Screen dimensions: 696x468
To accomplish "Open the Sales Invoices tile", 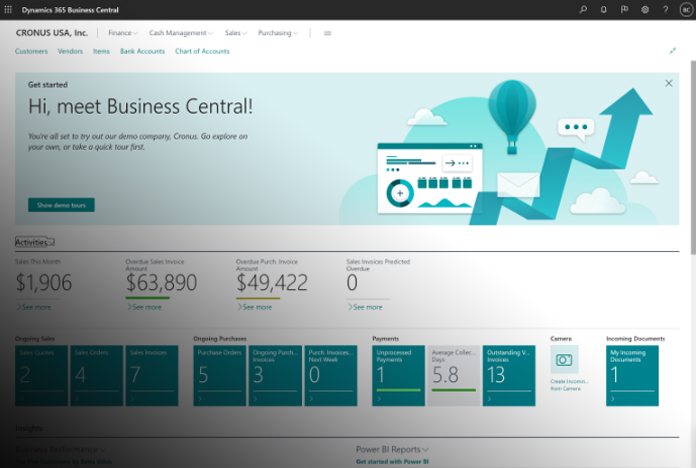I will point(152,376).
